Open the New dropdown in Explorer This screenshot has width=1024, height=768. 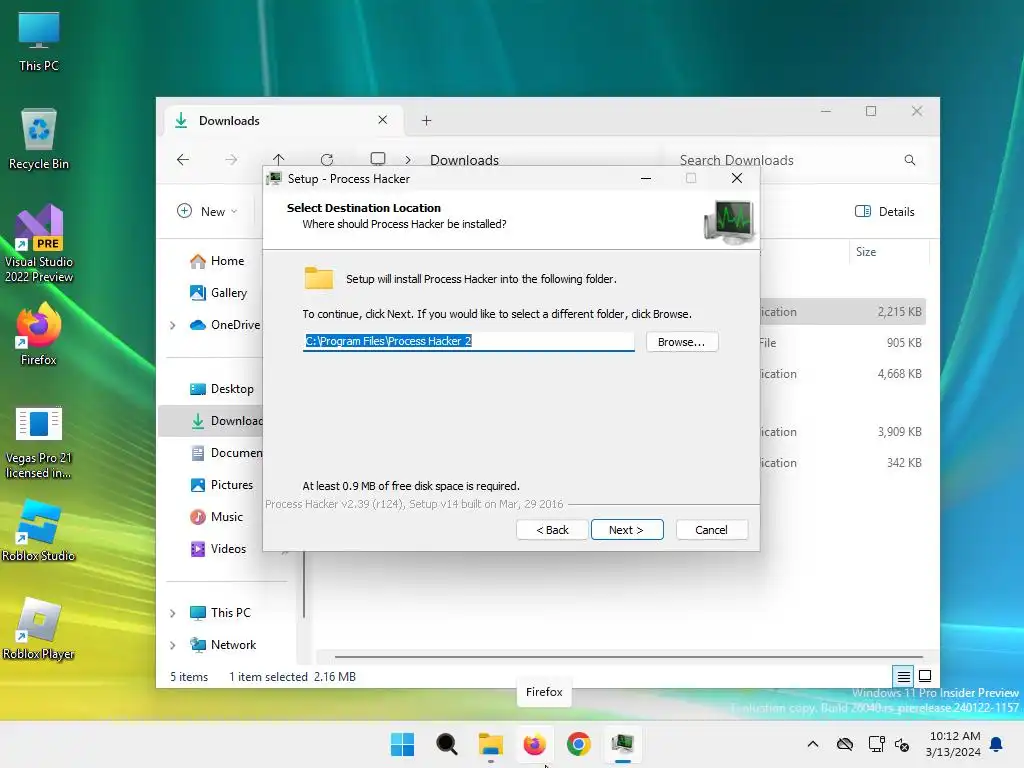[207, 211]
